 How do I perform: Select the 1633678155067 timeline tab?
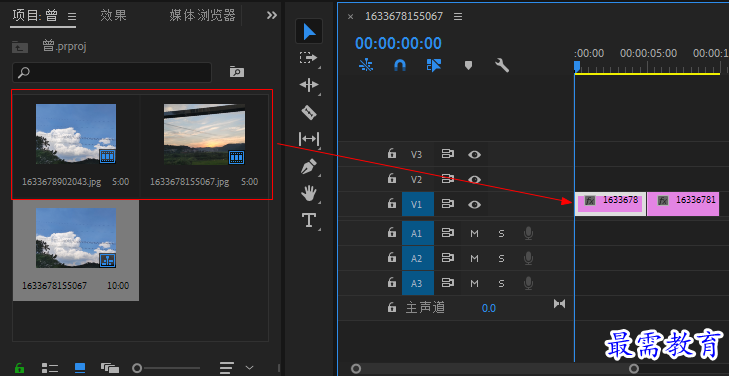click(x=404, y=16)
